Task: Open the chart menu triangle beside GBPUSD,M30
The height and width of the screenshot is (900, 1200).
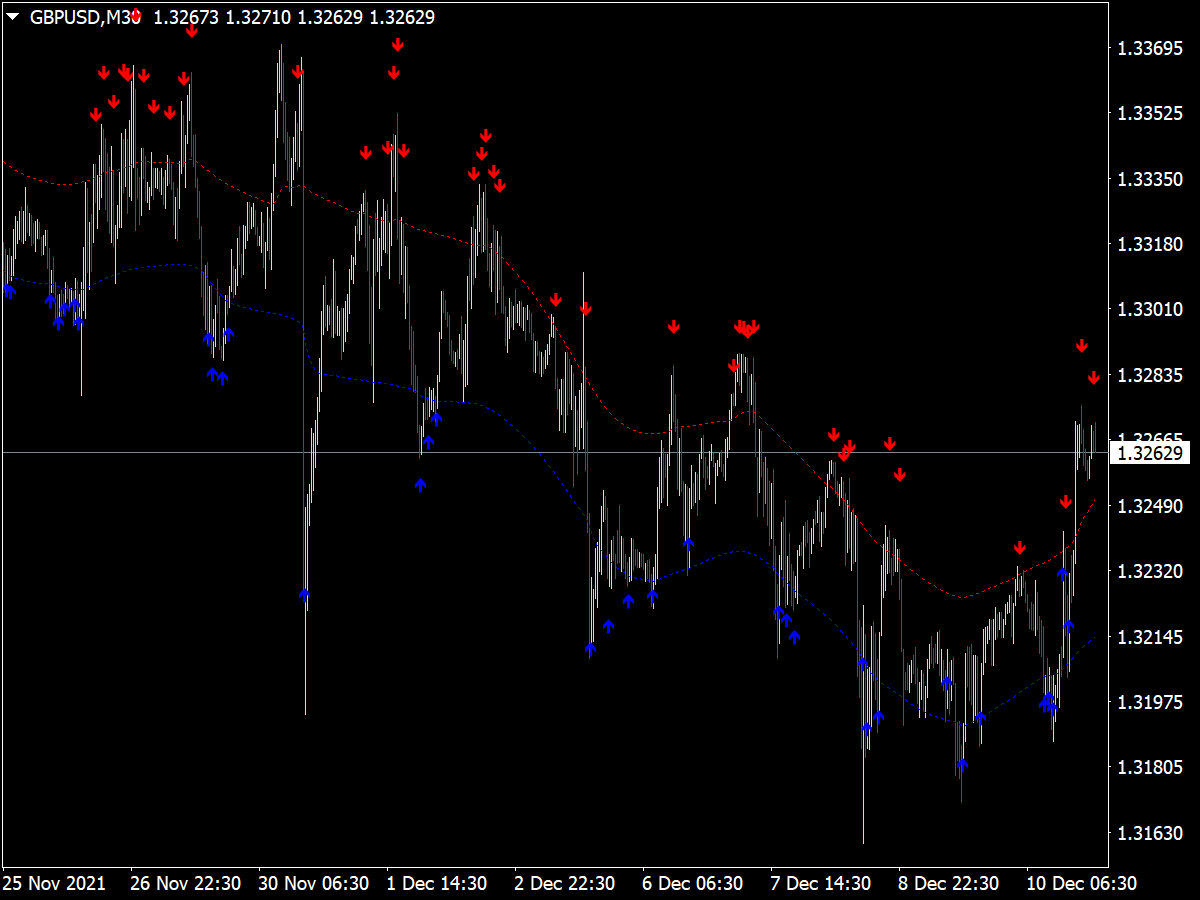Action: (x=14, y=17)
